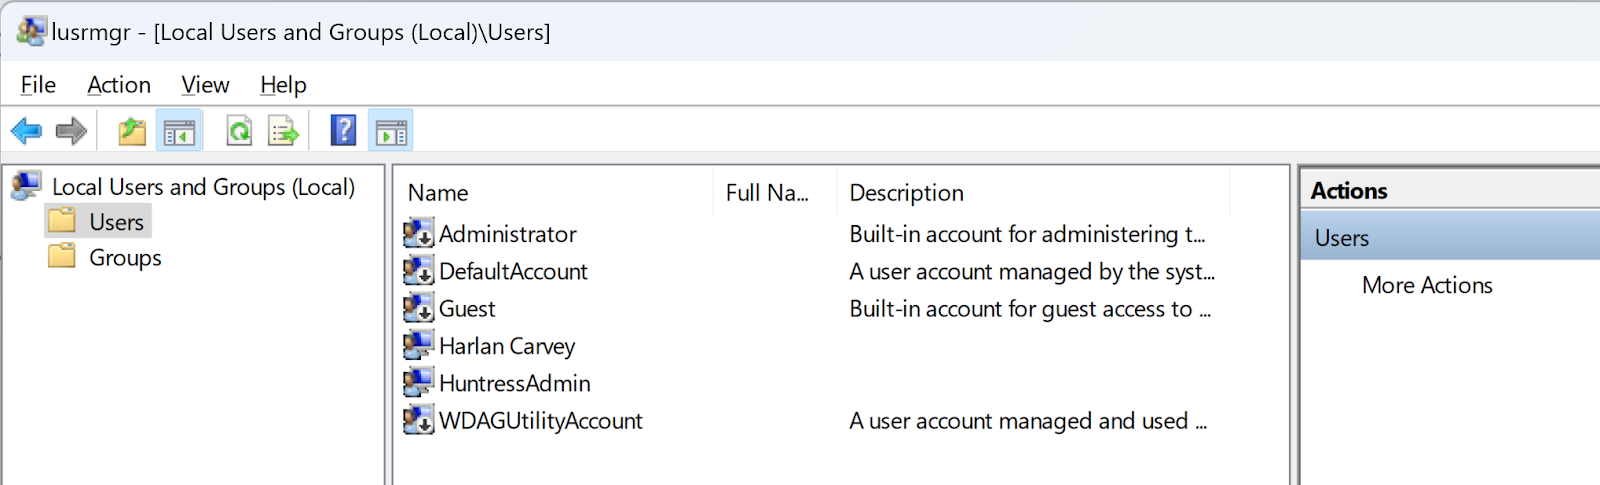Click the Refresh toolbar icon
The height and width of the screenshot is (485, 1600).
pos(239,131)
